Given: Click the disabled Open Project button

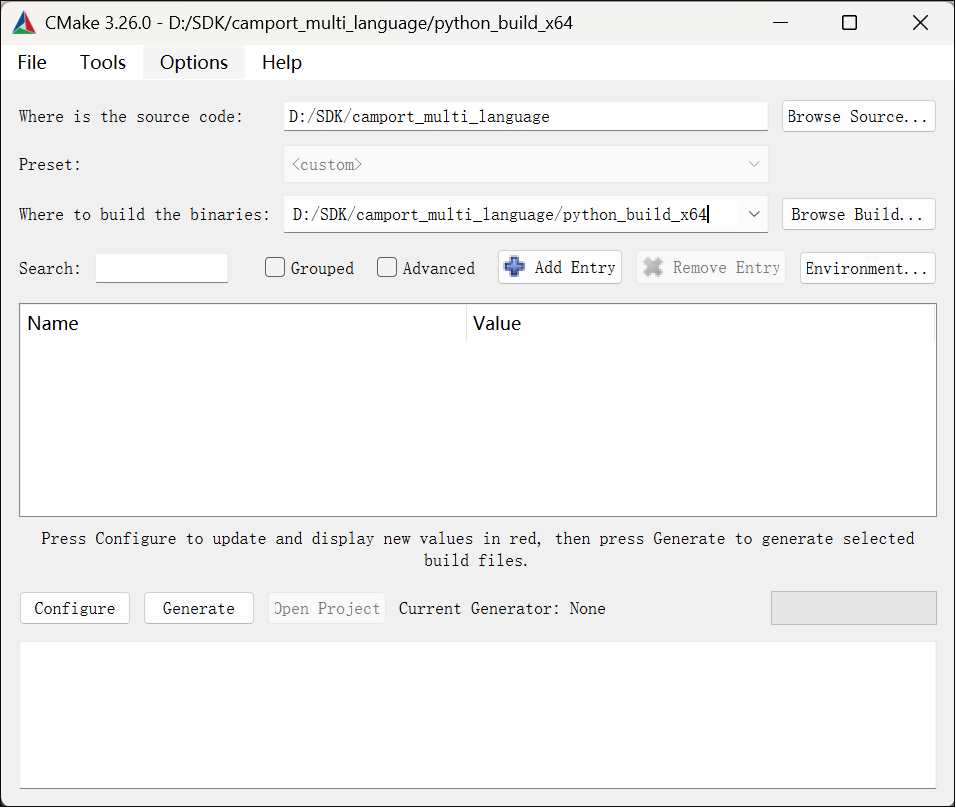Looking at the screenshot, I should click(x=327, y=608).
